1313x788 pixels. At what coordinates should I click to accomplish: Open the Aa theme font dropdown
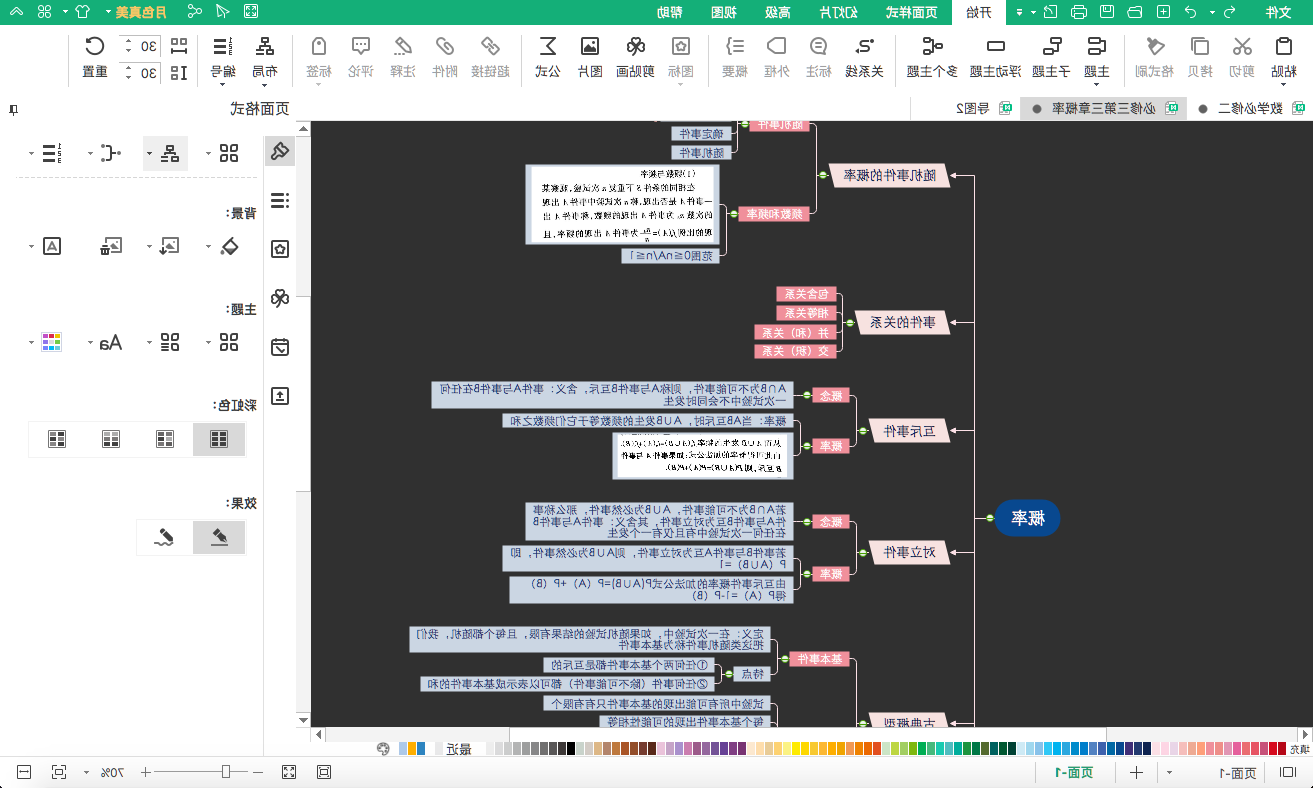(103, 342)
